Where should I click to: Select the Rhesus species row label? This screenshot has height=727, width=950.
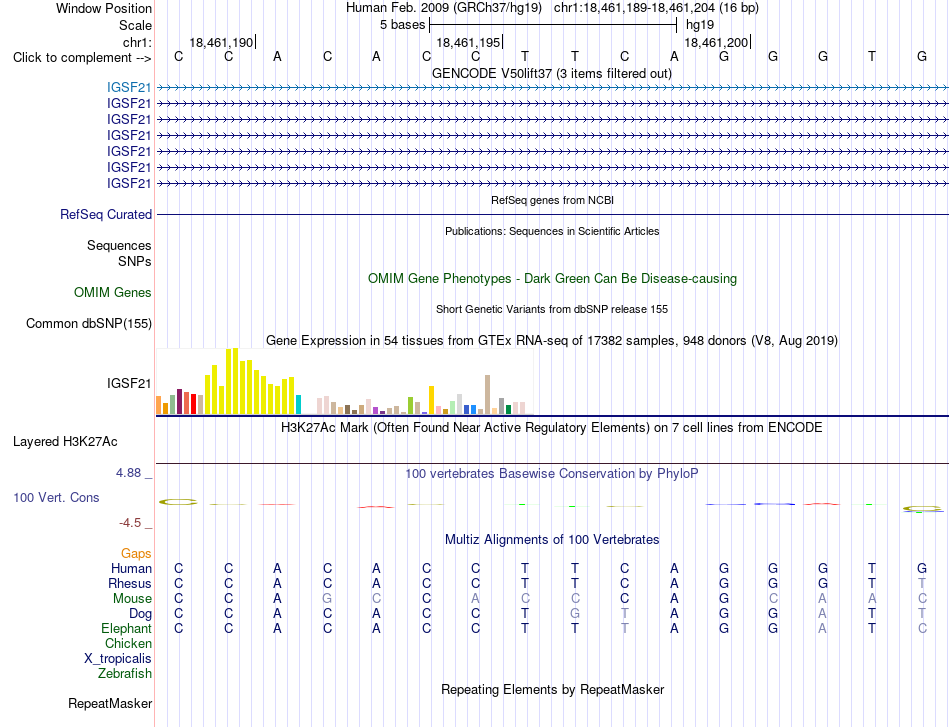130,583
